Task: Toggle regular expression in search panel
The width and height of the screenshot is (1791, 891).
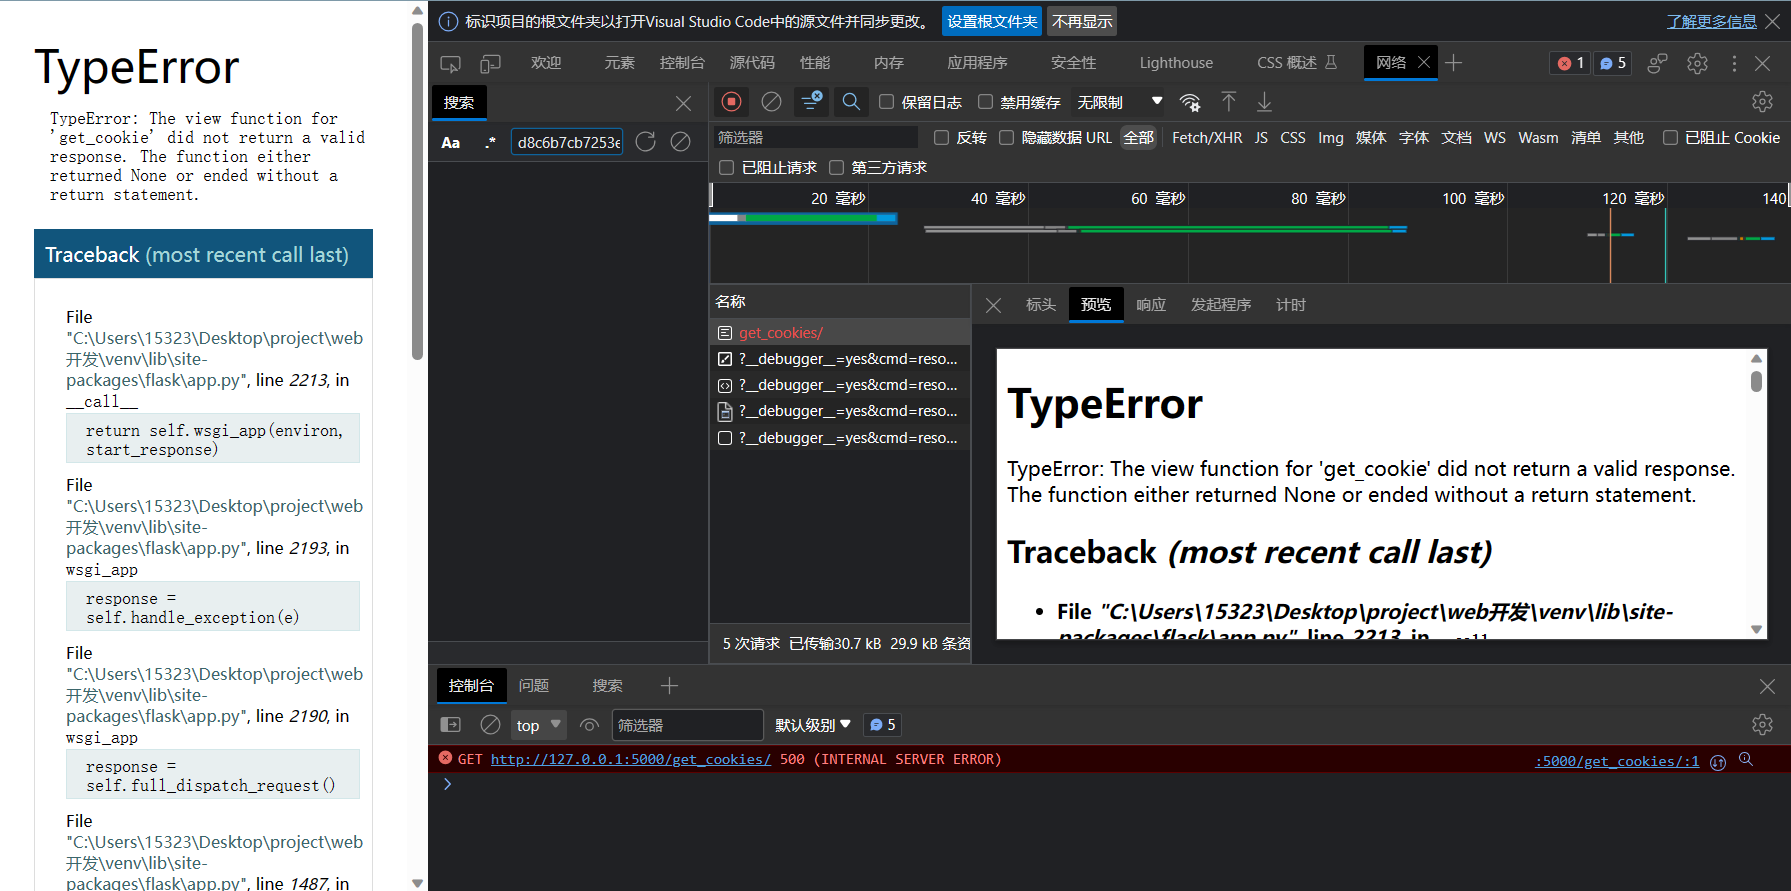Action: [490, 142]
